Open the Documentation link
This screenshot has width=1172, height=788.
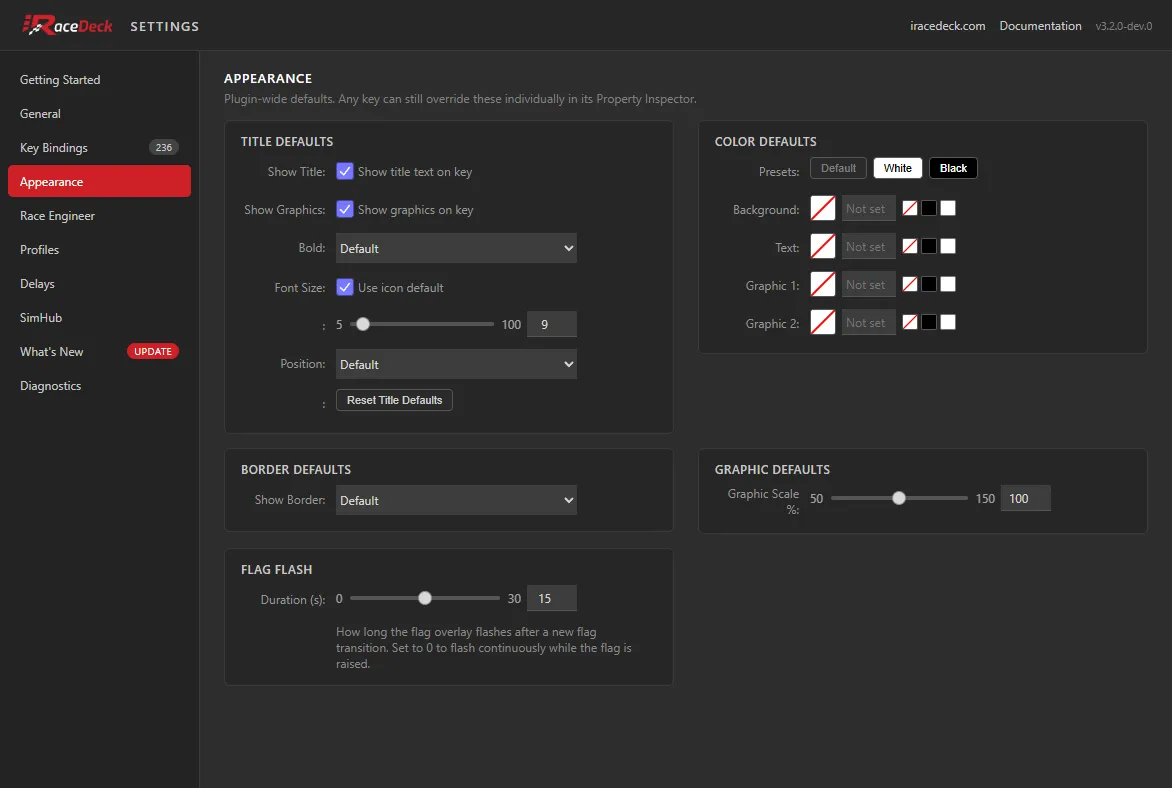1040,25
